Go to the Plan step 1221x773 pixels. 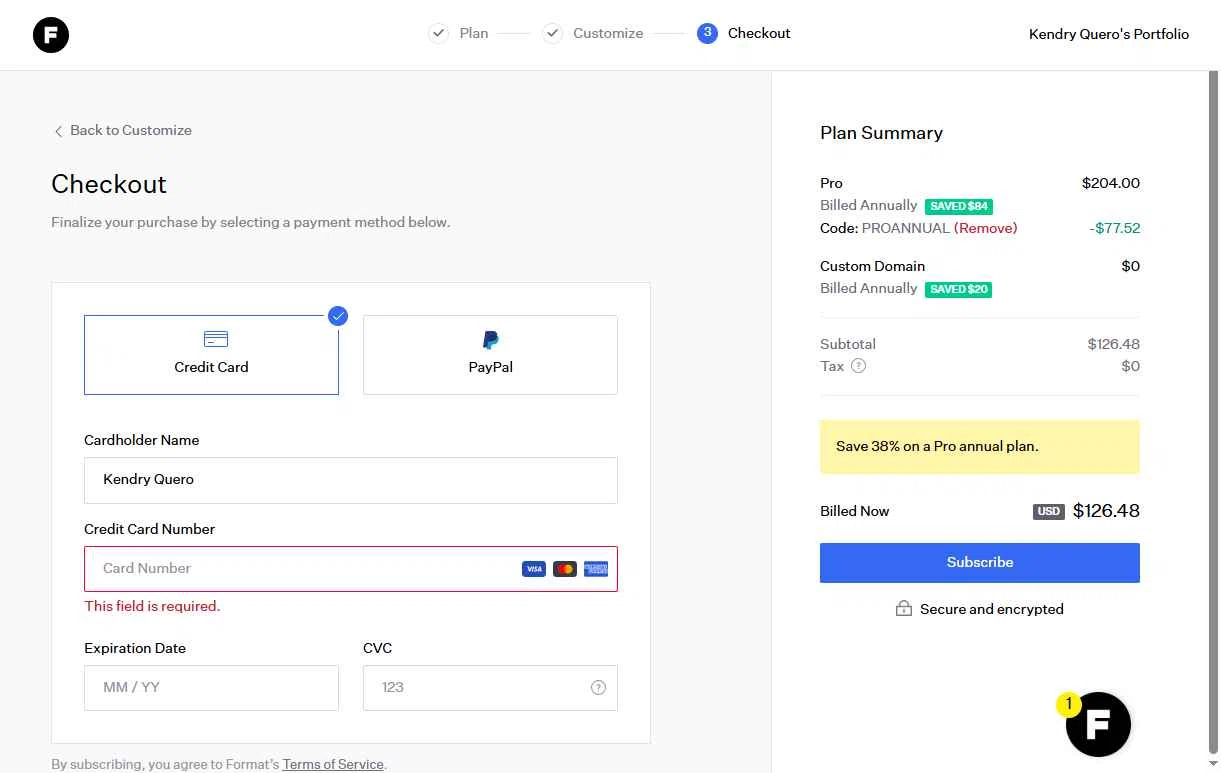(x=474, y=33)
